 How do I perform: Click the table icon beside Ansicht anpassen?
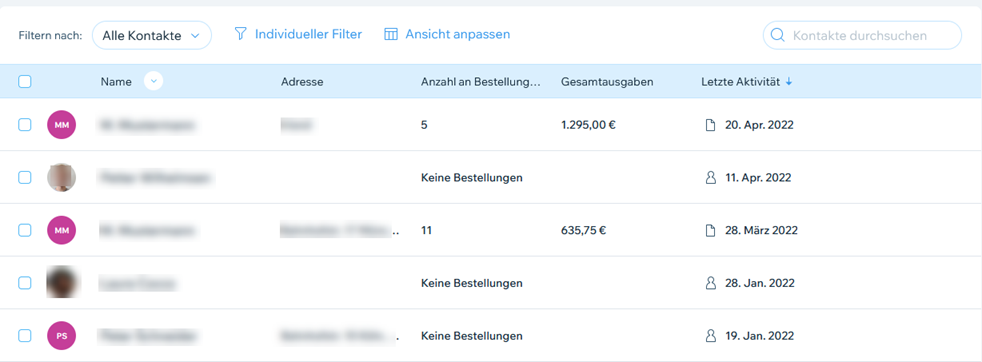click(x=391, y=34)
